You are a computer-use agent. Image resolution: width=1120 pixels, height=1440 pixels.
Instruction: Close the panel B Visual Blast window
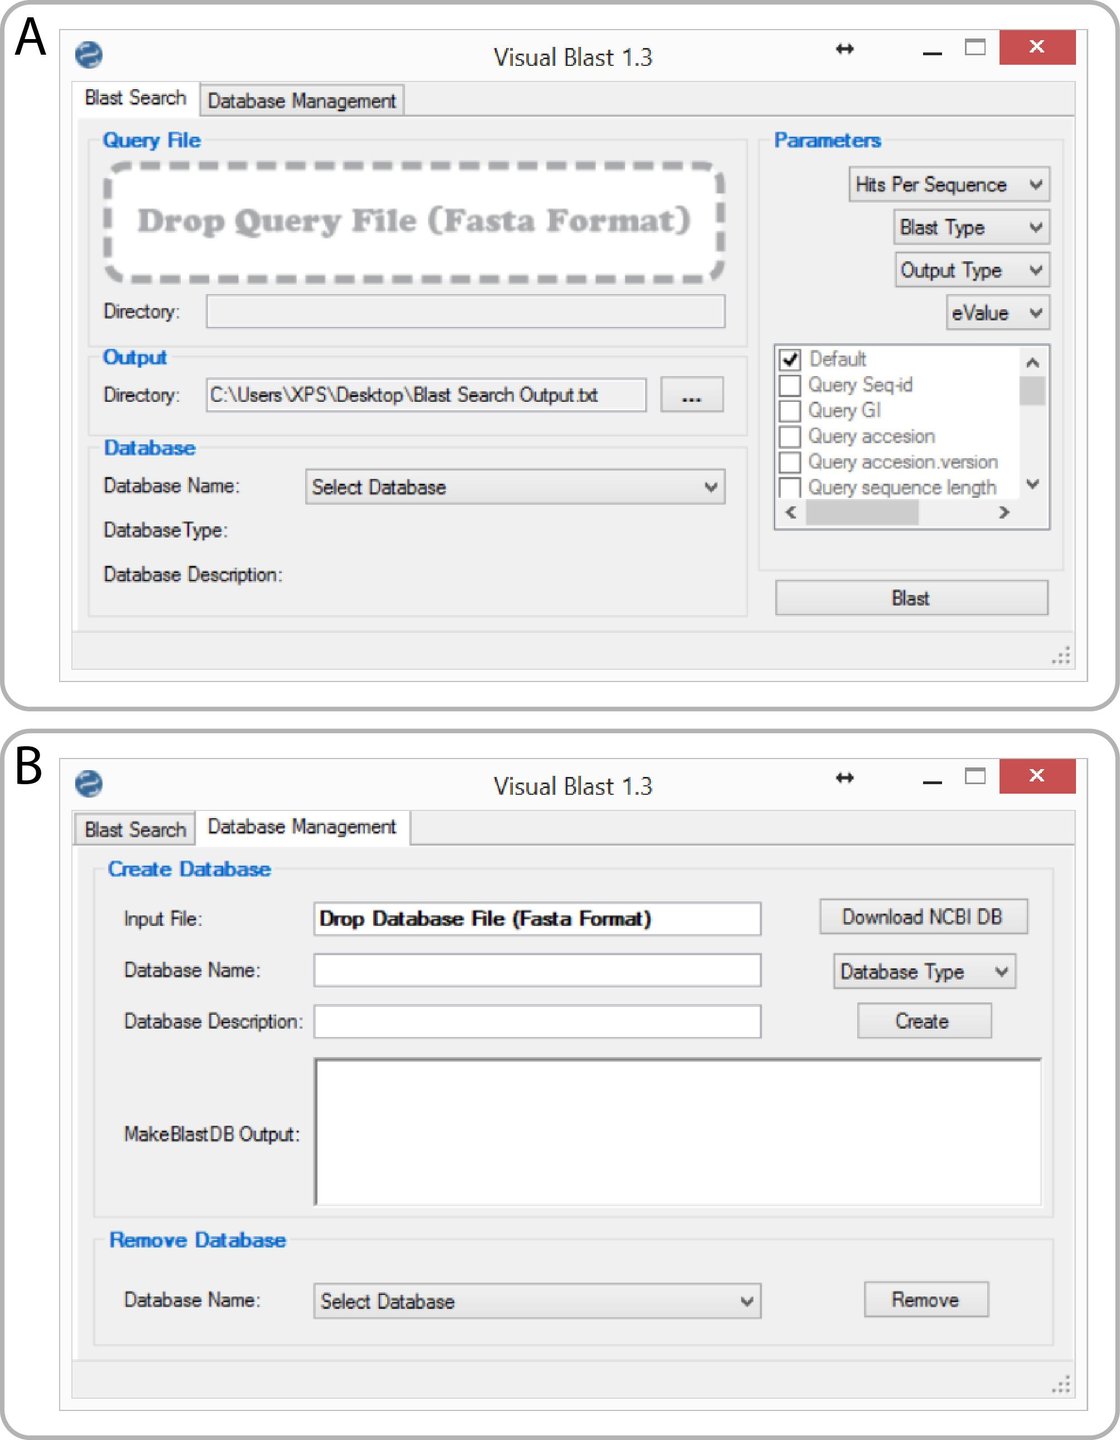(x=1037, y=775)
